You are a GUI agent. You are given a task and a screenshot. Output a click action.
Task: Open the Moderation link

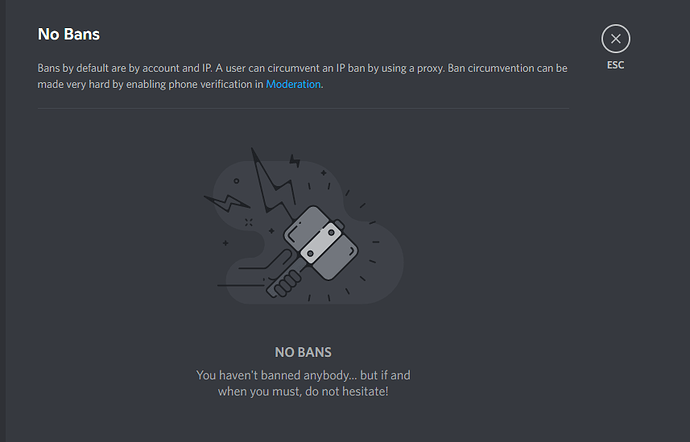click(x=293, y=84)
